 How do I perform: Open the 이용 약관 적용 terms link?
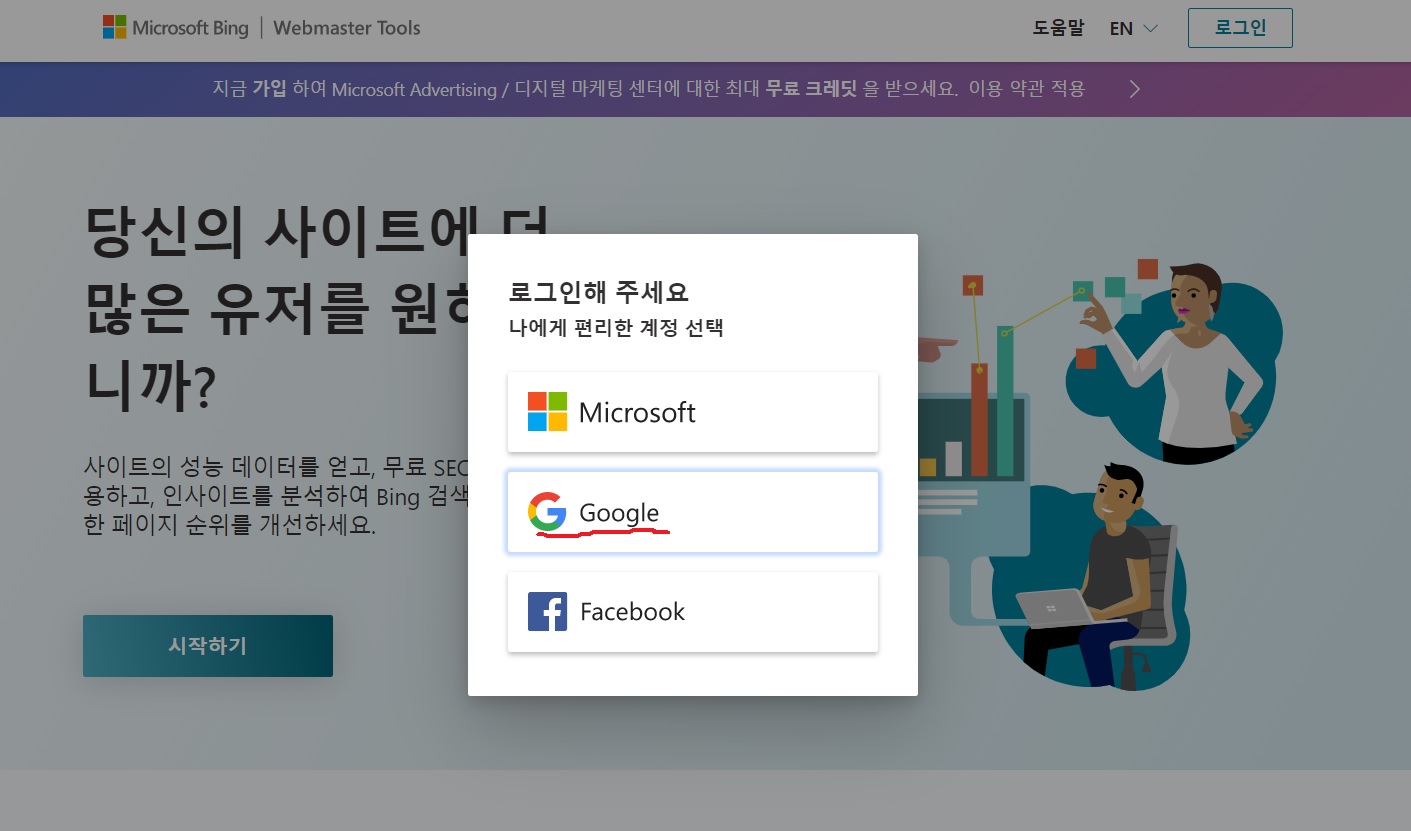(x=1026, y=89)
